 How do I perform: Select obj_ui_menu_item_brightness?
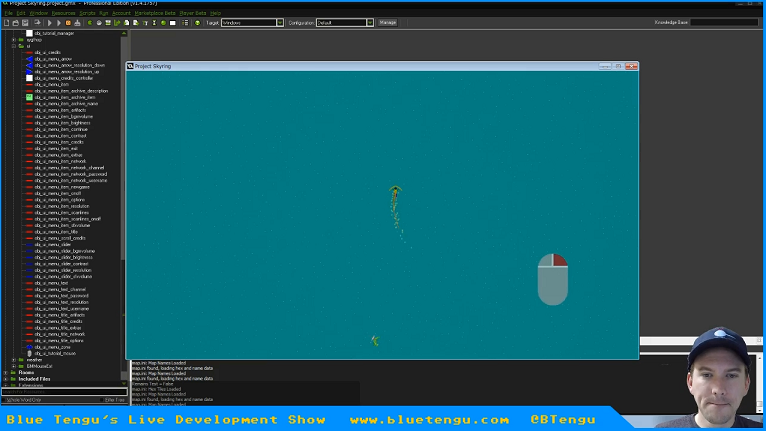[62, 123]
